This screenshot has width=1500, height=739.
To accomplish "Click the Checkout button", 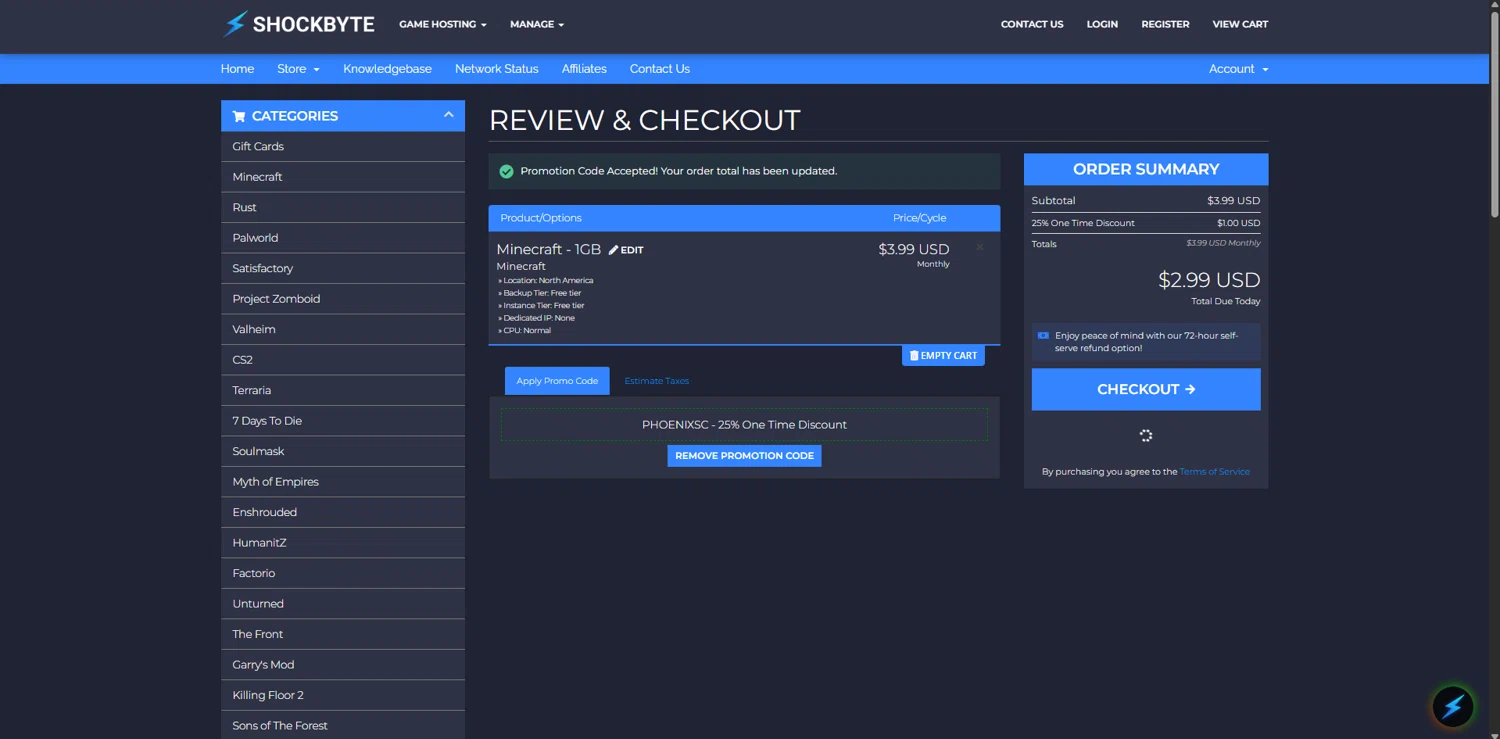I will click(x=1146, y=389).
